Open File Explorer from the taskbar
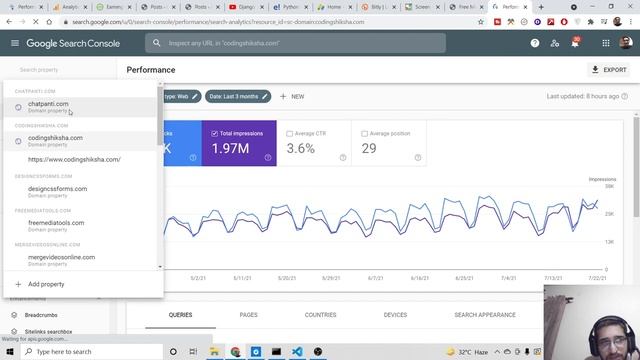 coord(214,351)
